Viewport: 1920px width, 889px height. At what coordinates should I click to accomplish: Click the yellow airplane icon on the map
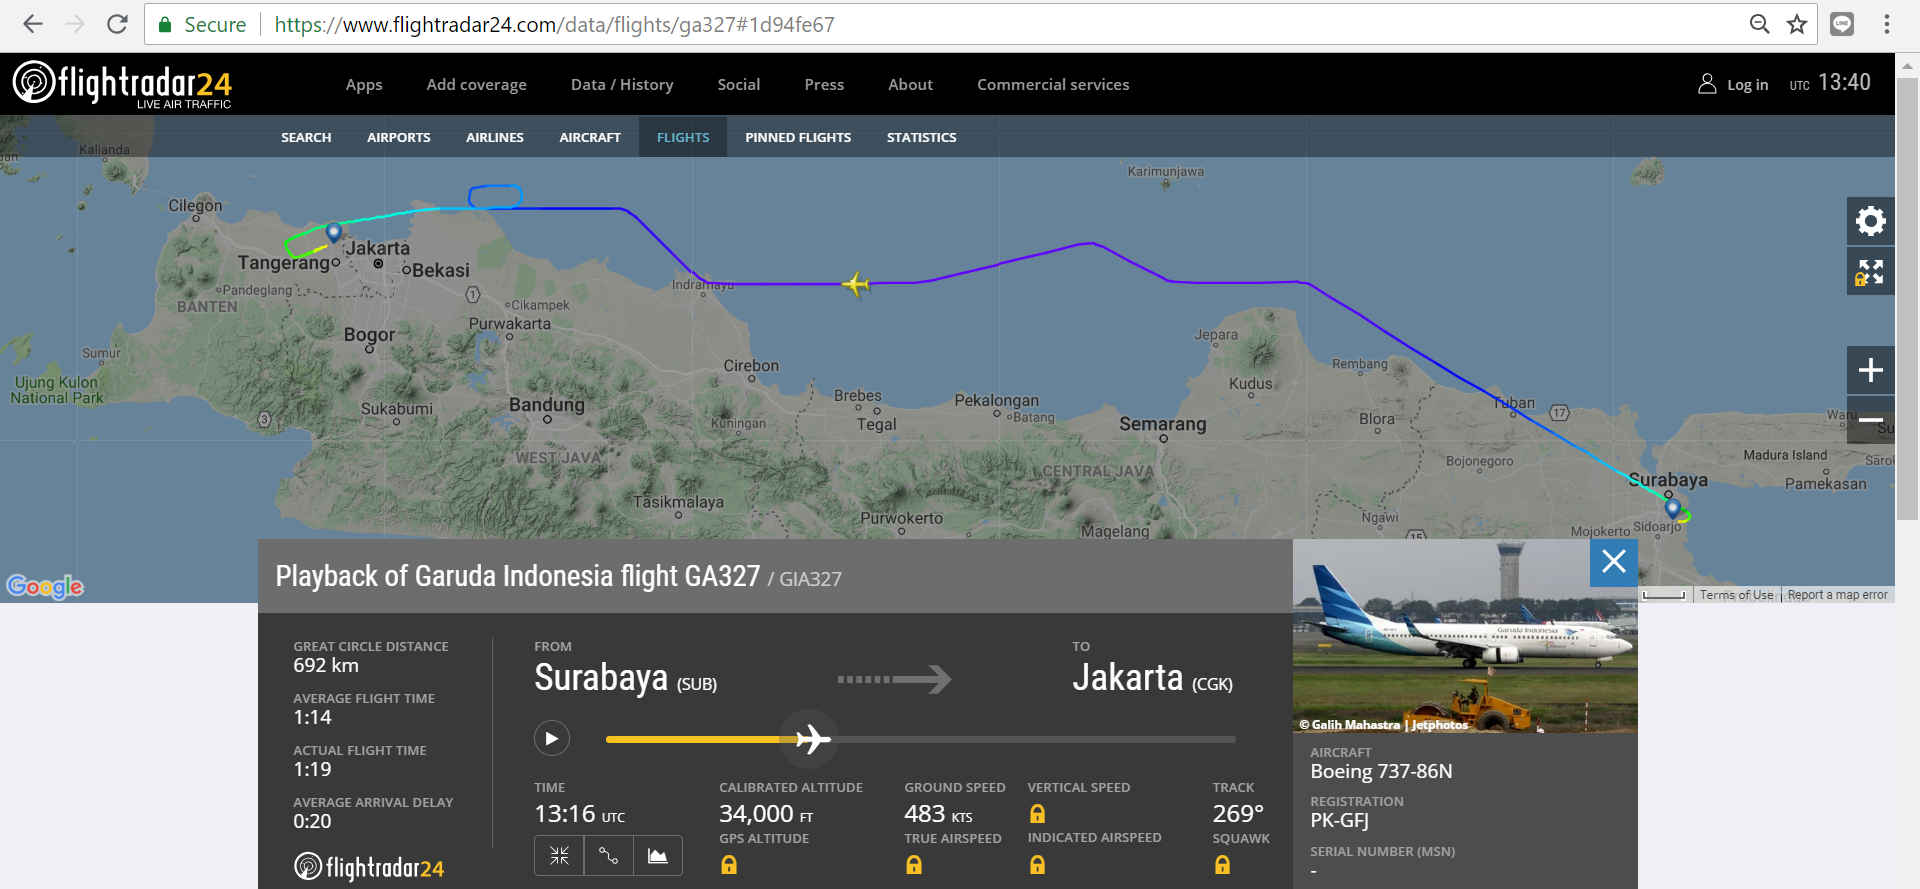[x=856, y=284]
